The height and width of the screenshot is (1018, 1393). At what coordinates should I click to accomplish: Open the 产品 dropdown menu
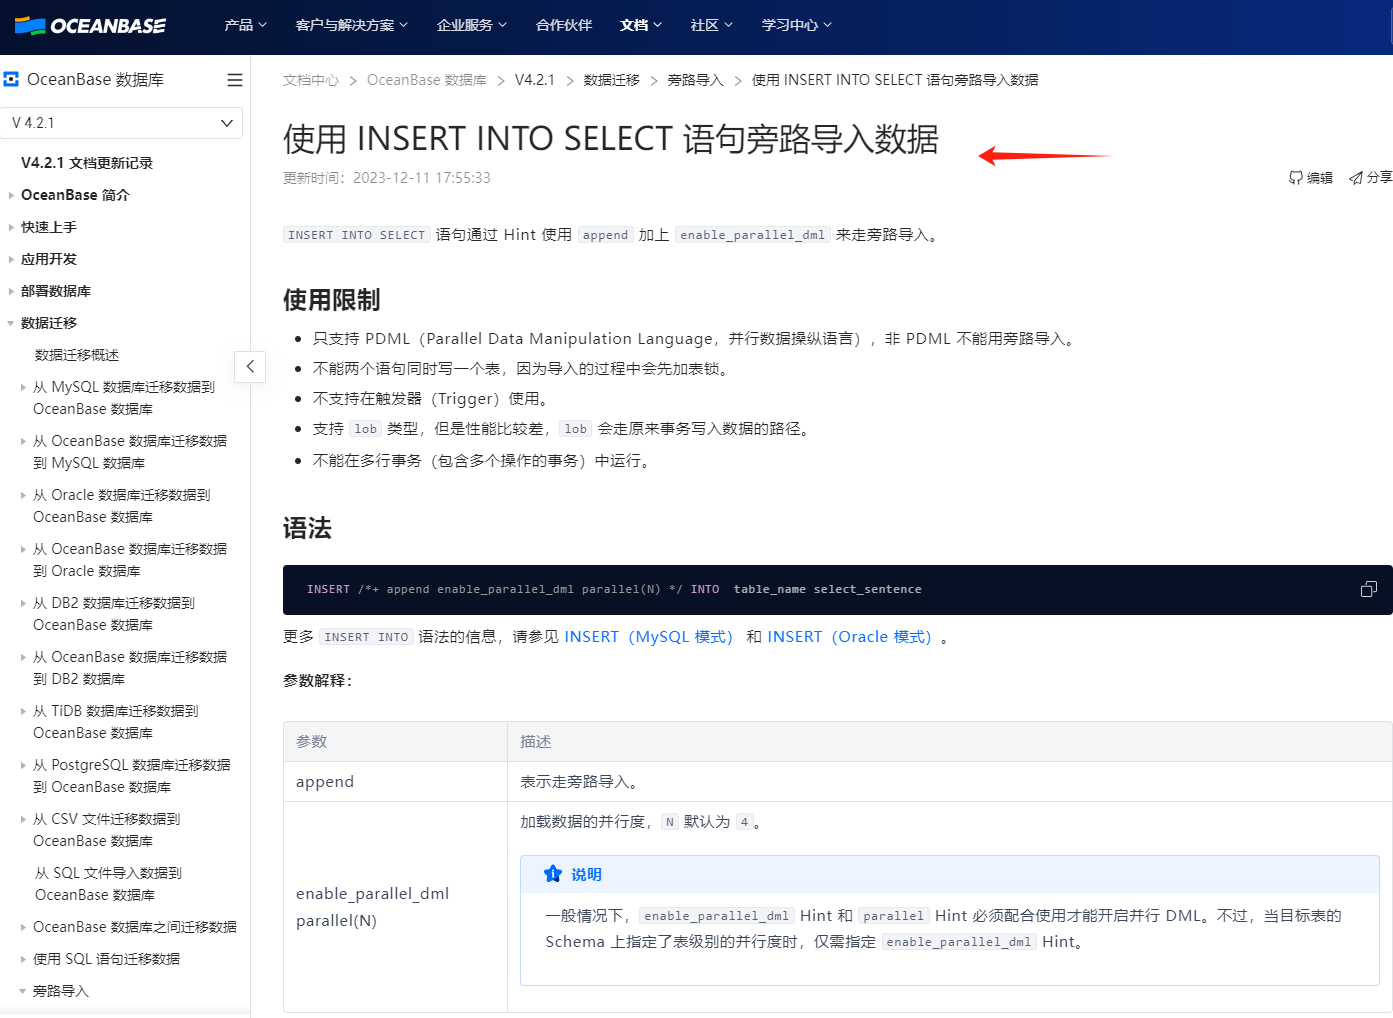(245, 25)
